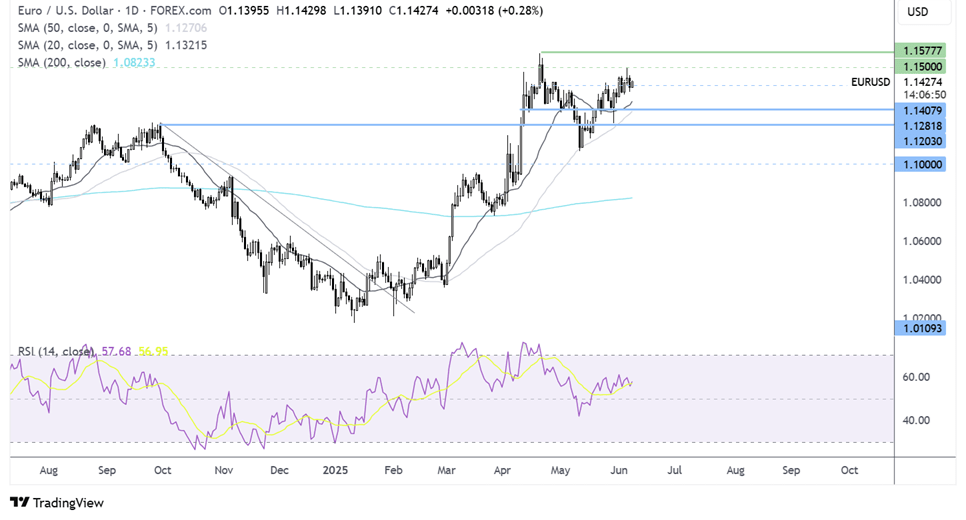Image resolution: width=966 pixels, height=520 pixels.
Task: Click the current price 1.14274 label
Action: [x=923, y=82]
